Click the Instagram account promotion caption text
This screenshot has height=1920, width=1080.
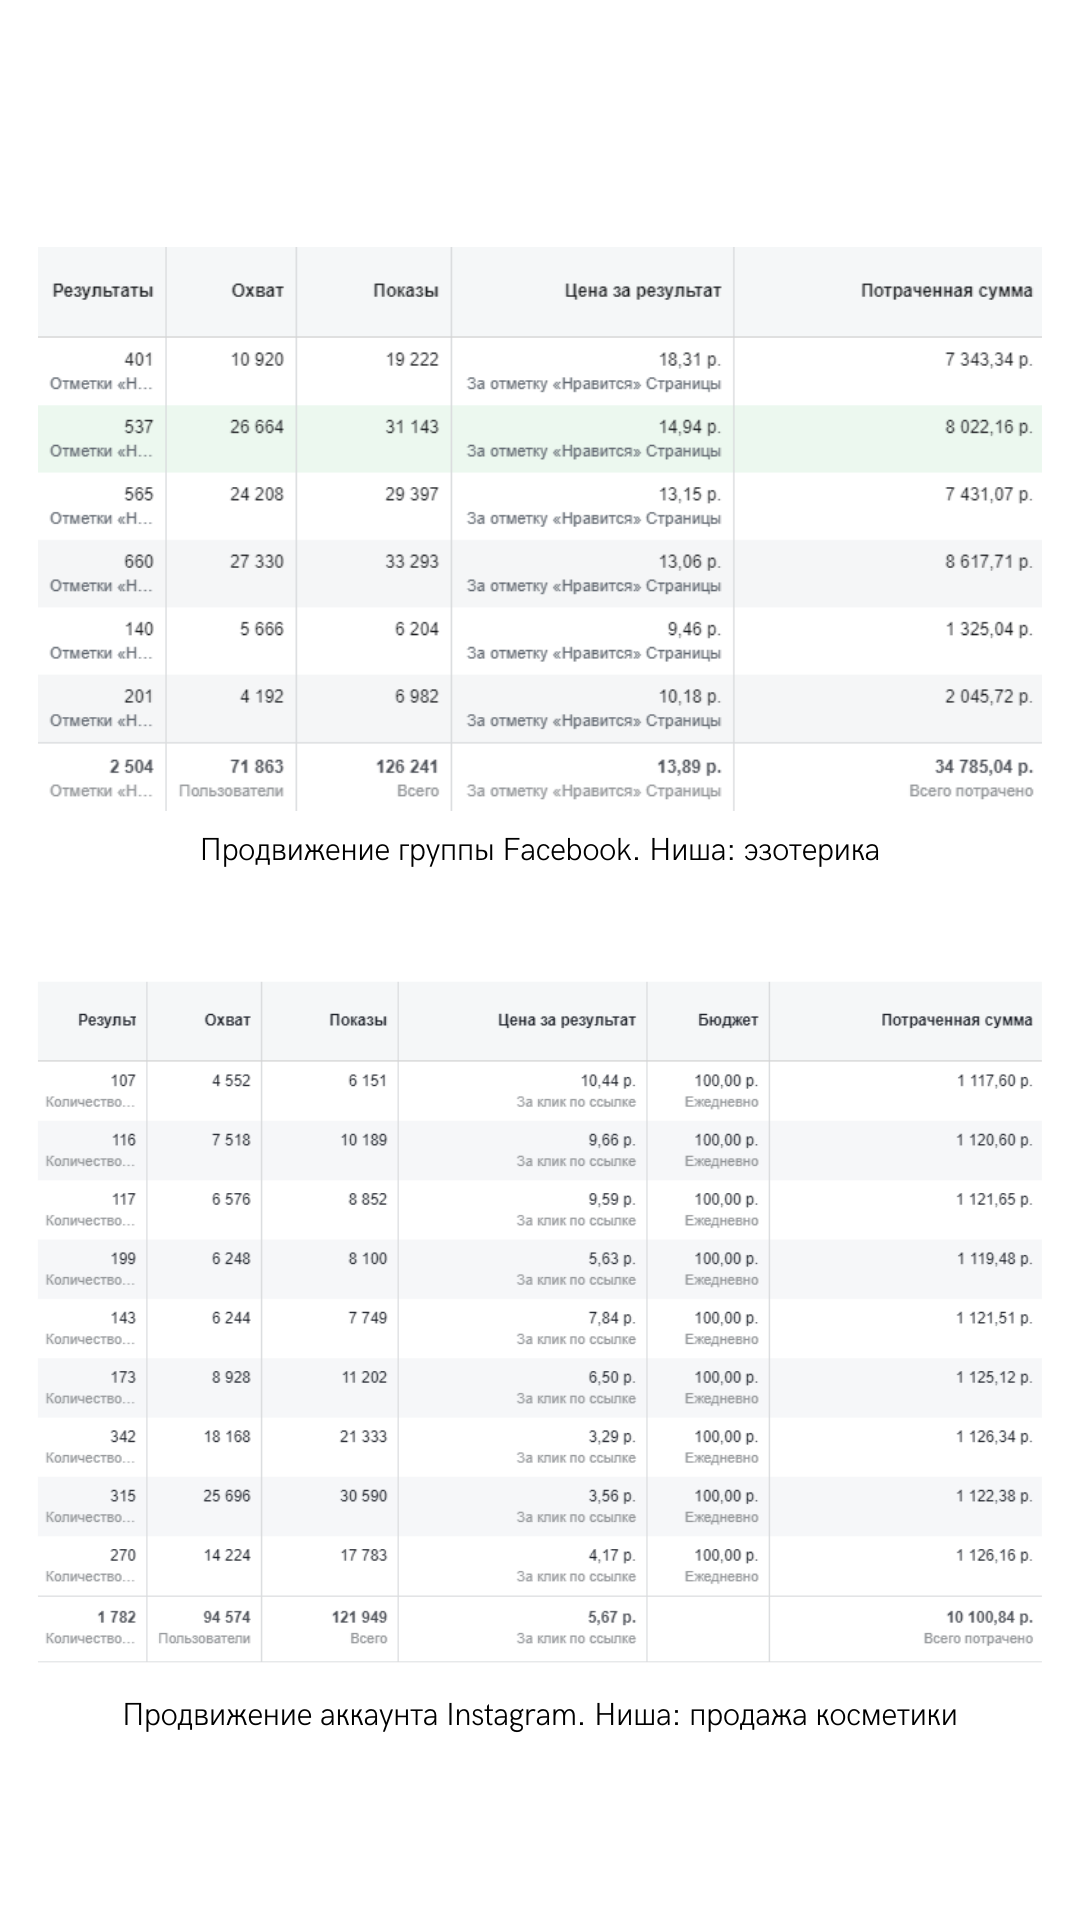click(540, 1715)
